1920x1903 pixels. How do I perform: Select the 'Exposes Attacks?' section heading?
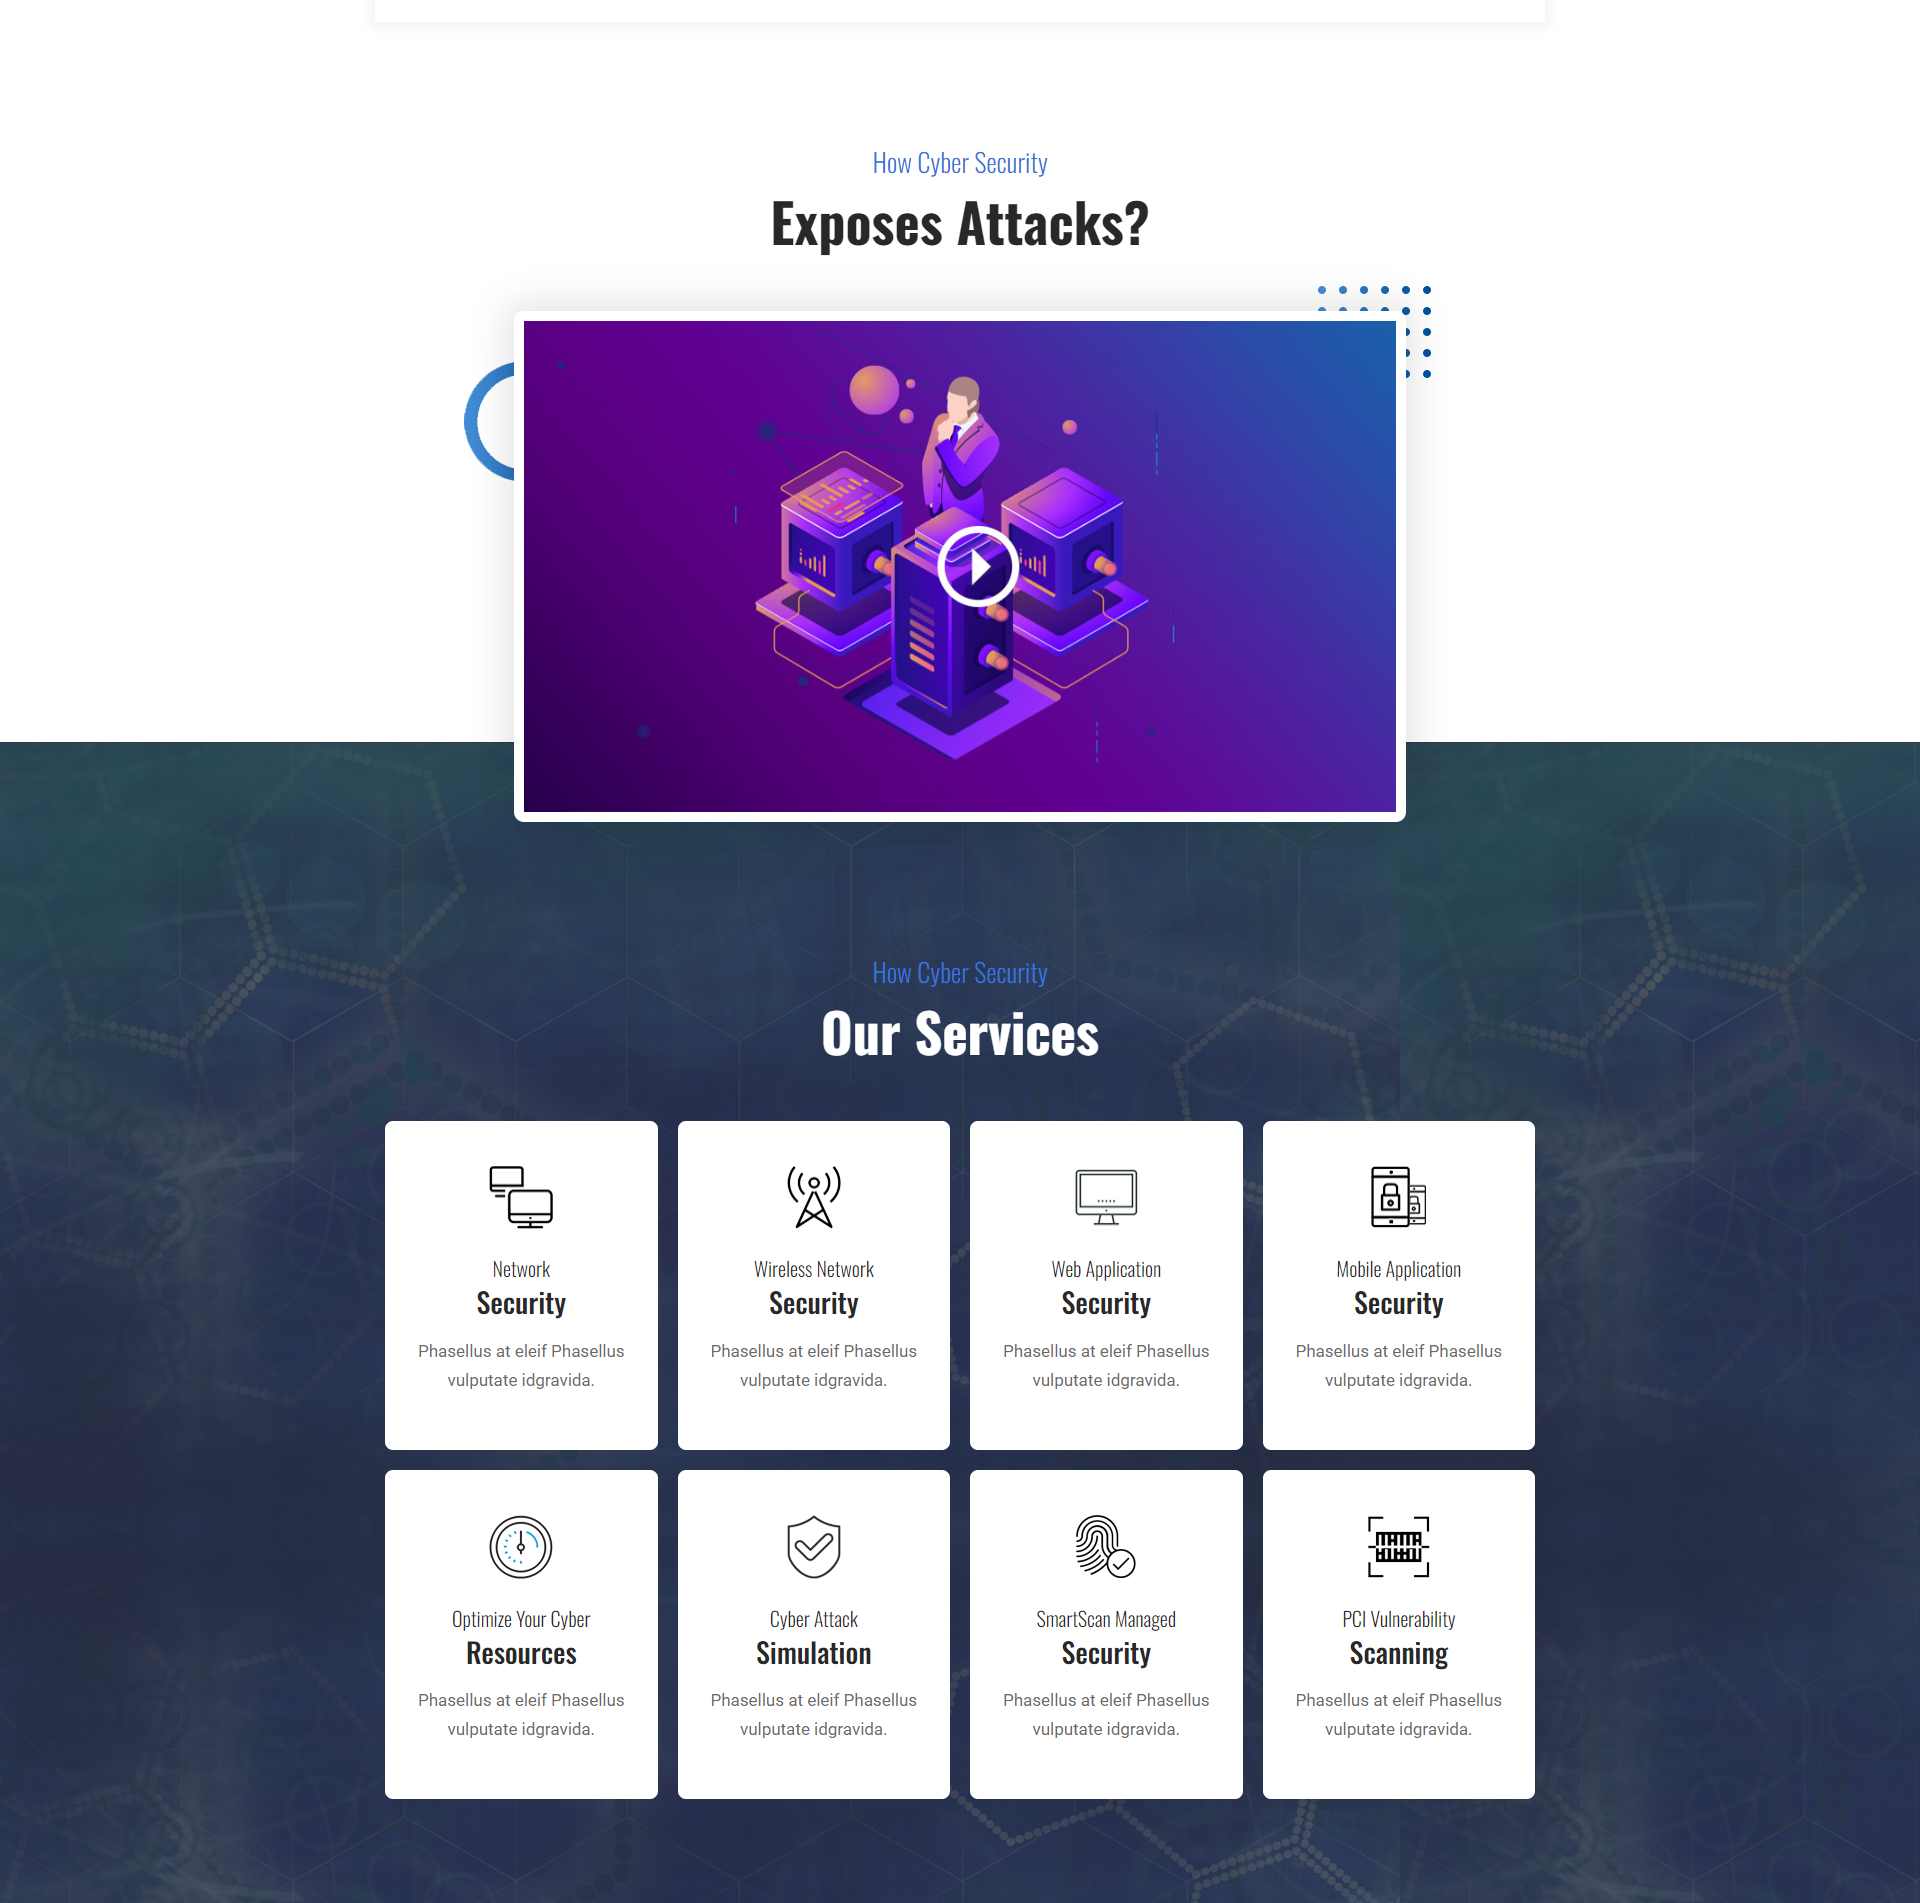pyautogui.click(x=958, y=220)
